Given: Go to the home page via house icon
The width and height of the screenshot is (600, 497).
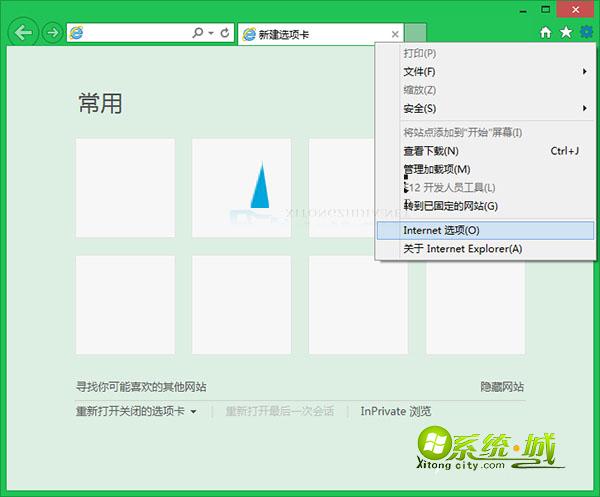Looking at the screenshot, I should (x=546, y=32).
